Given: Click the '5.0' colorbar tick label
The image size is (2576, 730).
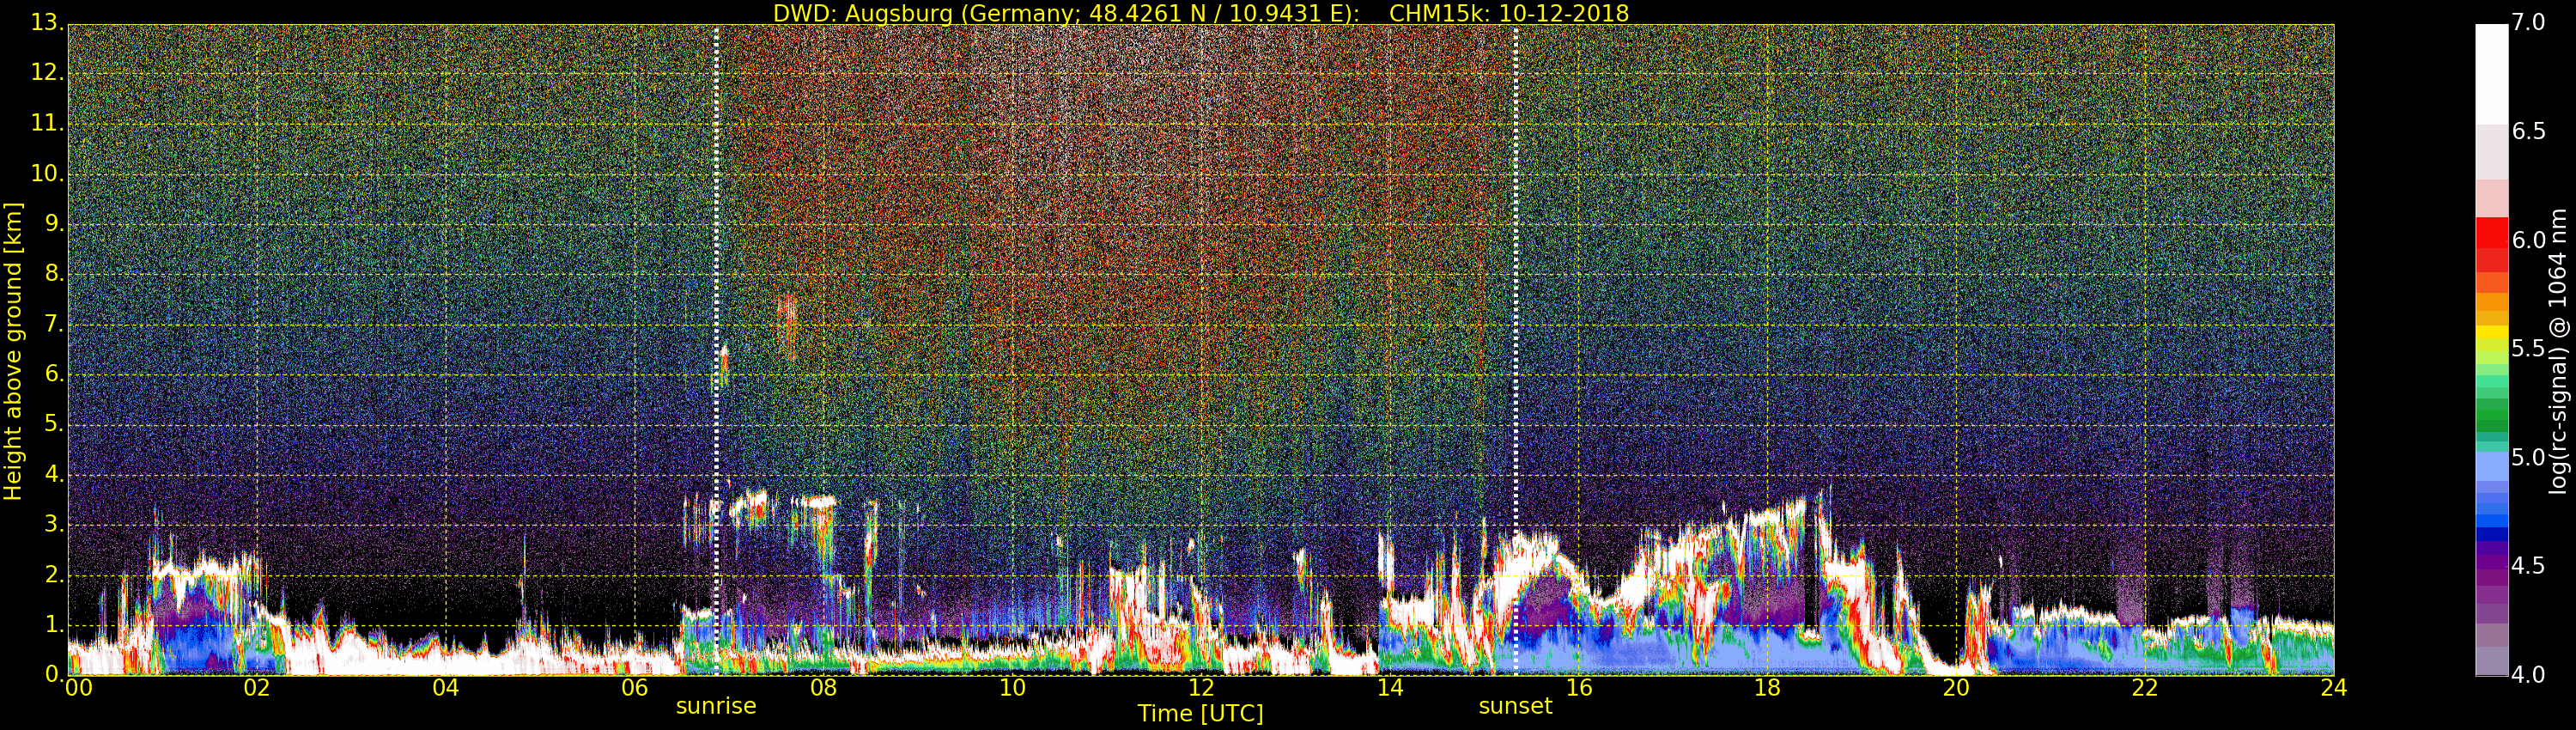Looking at the screenshot, I should pyautogui.click(x=2528, y=458).
